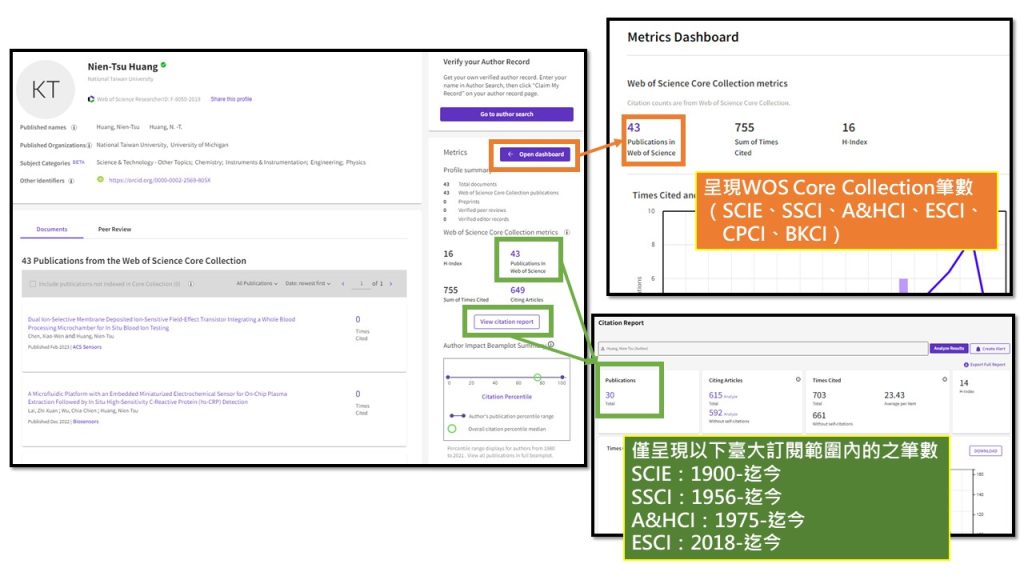The height and width of the screenshot is (576, 1024).
Task: Open the ACS Sensors journal link
Action: click(88, 347)
